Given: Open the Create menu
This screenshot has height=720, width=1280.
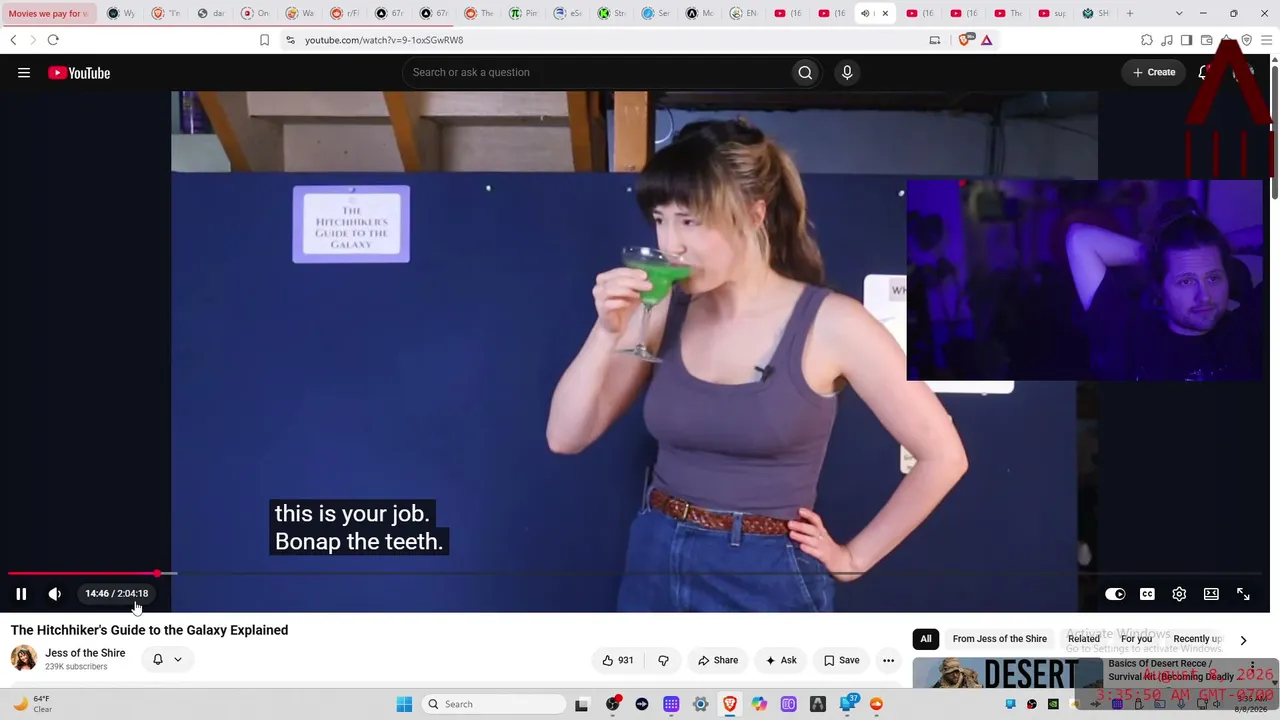Looking at the screenshot, I should pyautogui.click(x=1154, y=72).
